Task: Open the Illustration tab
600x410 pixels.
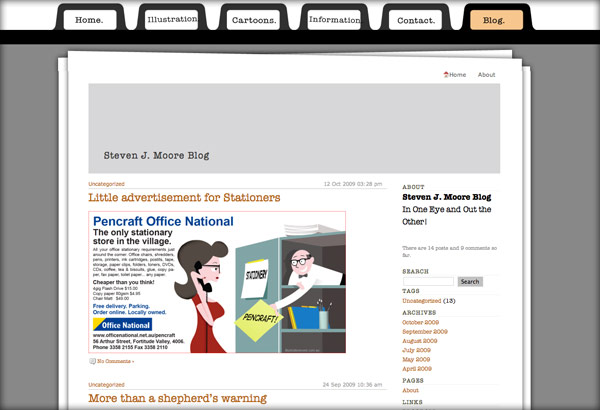Action: pos(171,20)
